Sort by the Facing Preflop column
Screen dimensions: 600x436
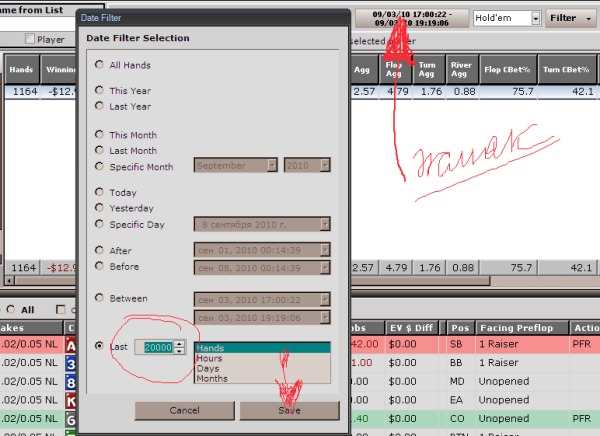[522, 328]
